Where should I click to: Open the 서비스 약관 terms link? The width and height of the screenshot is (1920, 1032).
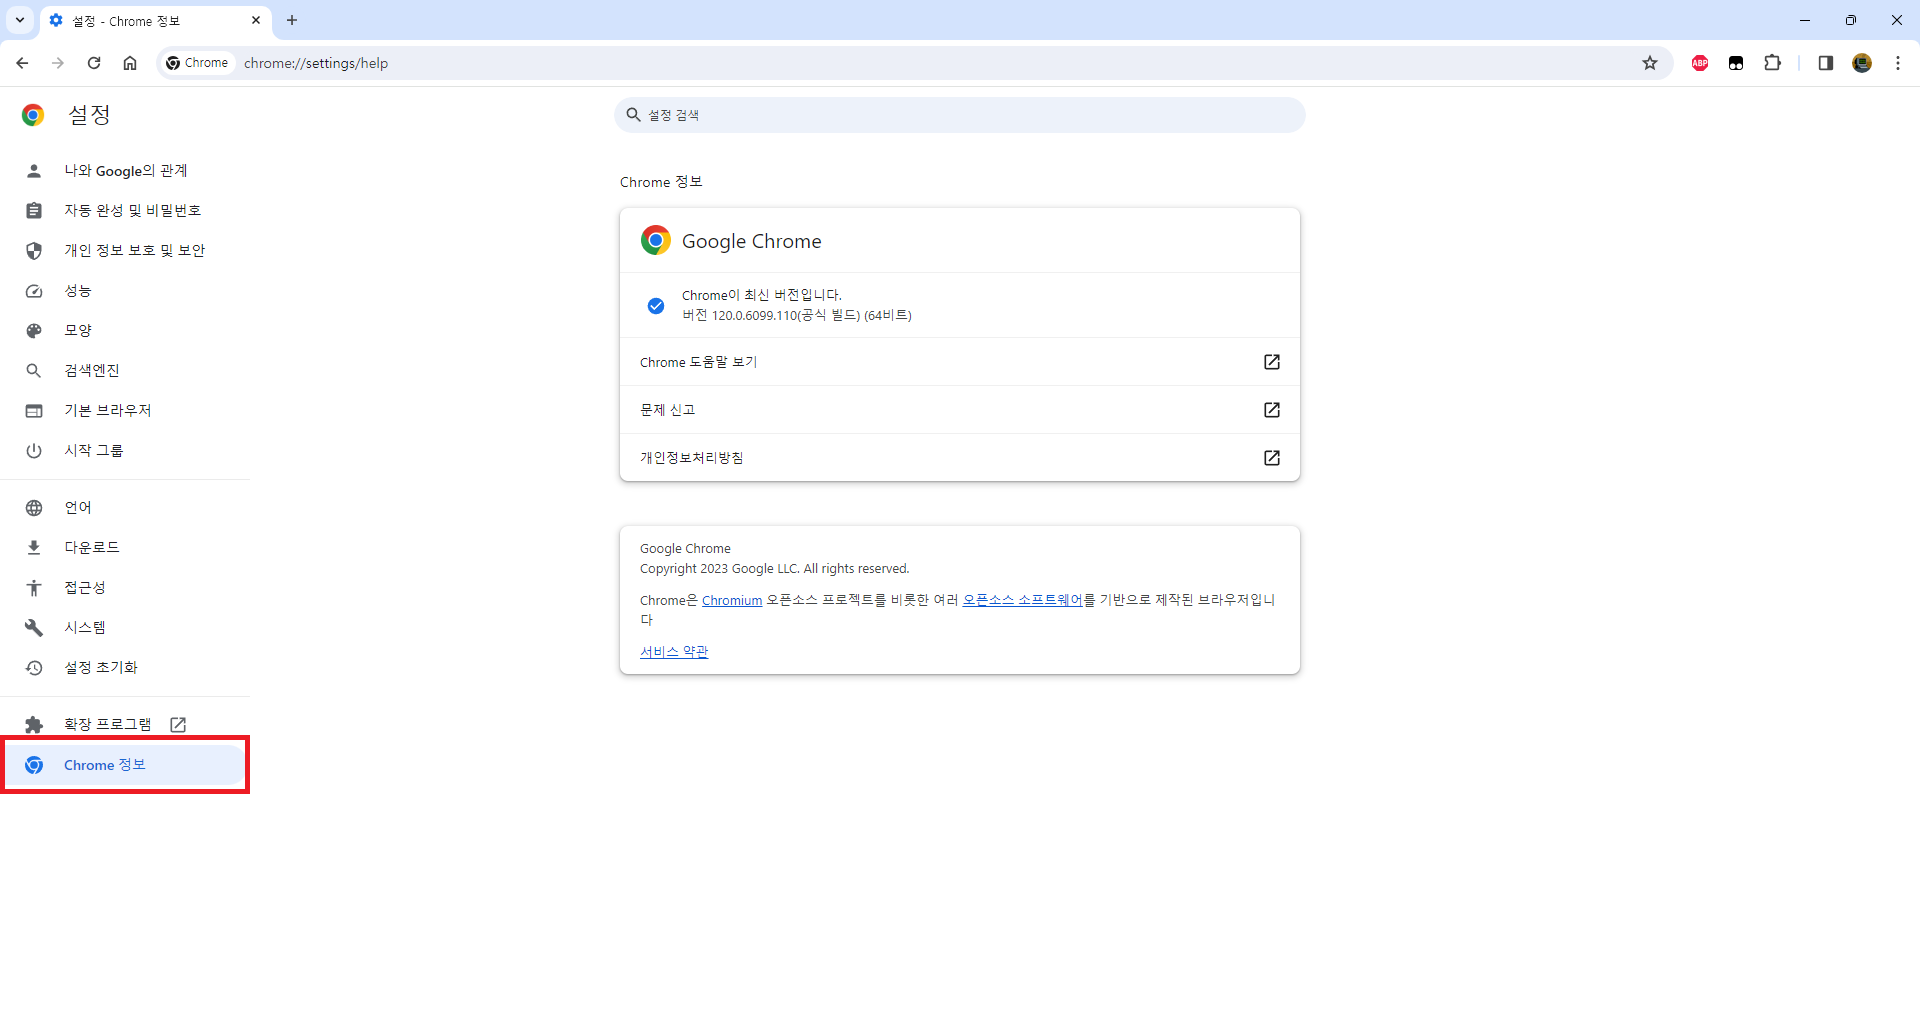coord(674,652)
